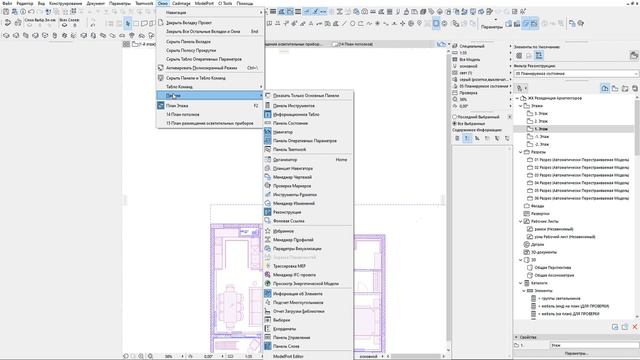Switch Navigator to Layout Book icon
The width and height of the screenshot is (640, 360).
coord(625,88)
